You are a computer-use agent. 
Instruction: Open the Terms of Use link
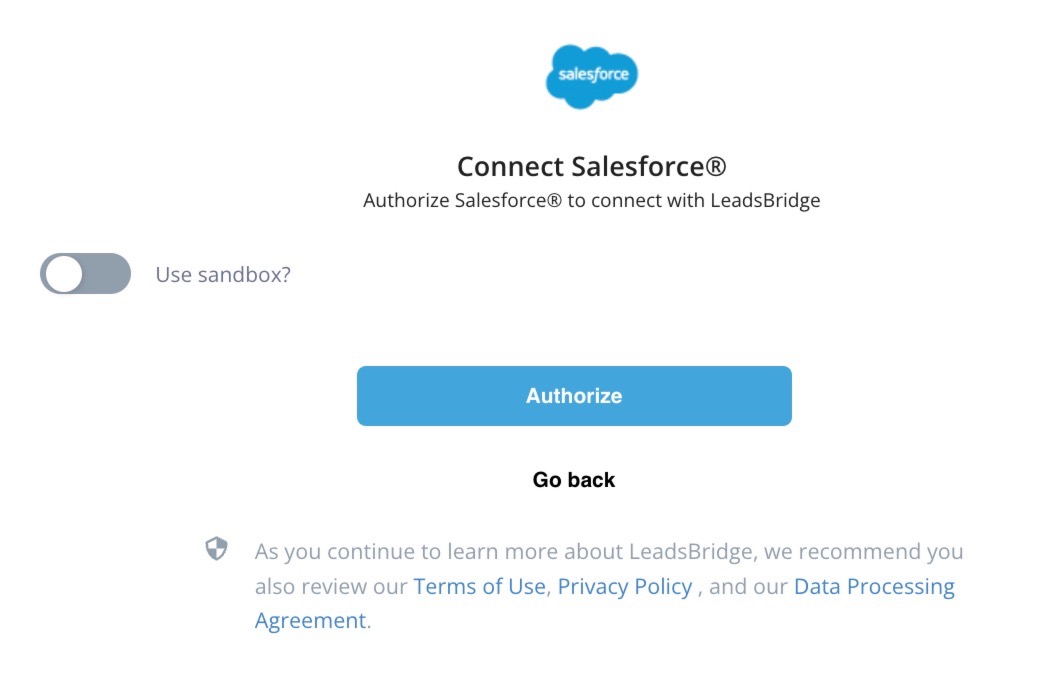pyautogui.click(x=480, y=586)
